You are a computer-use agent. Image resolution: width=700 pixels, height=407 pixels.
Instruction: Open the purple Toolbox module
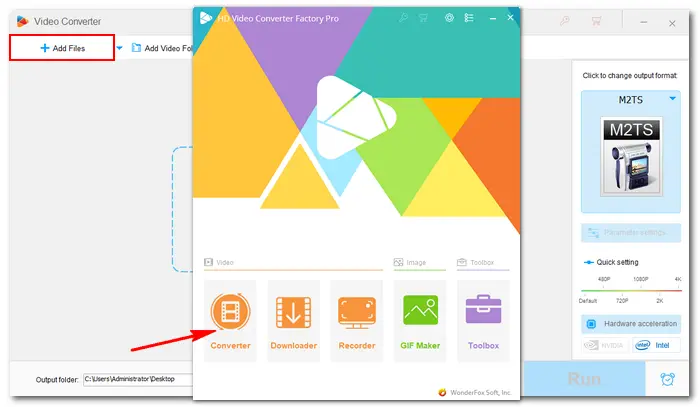click(x=483, y=320)
